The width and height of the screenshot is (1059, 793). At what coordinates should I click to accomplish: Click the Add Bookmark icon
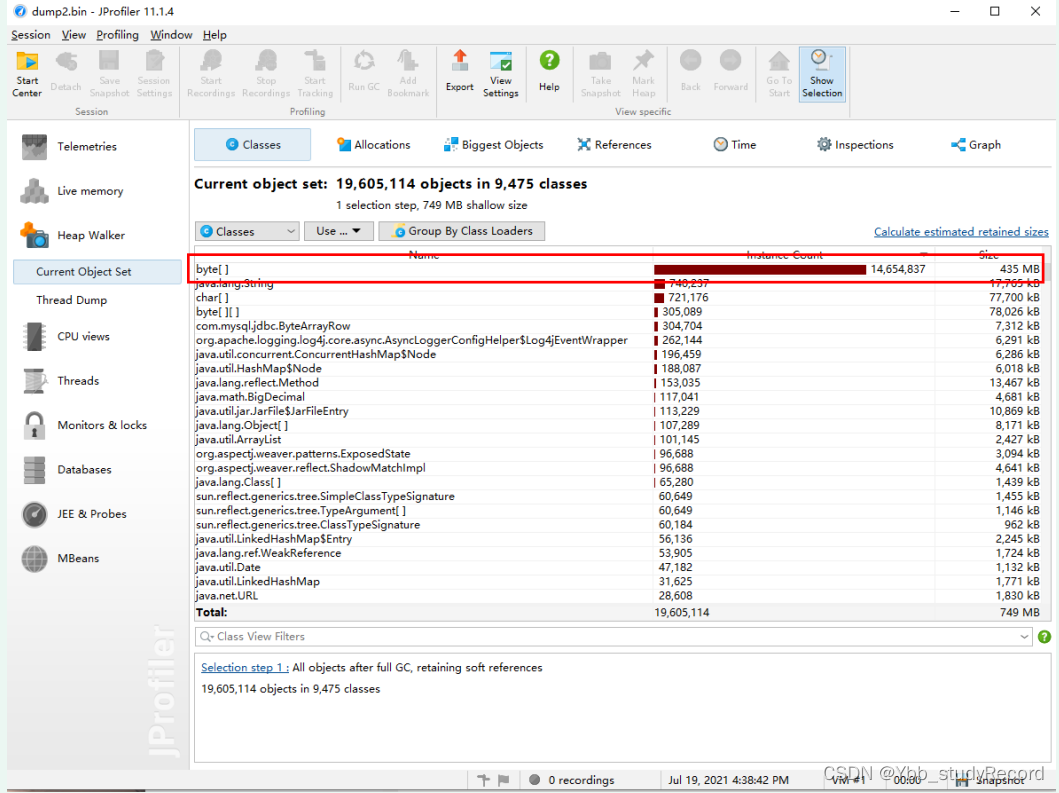408,74
